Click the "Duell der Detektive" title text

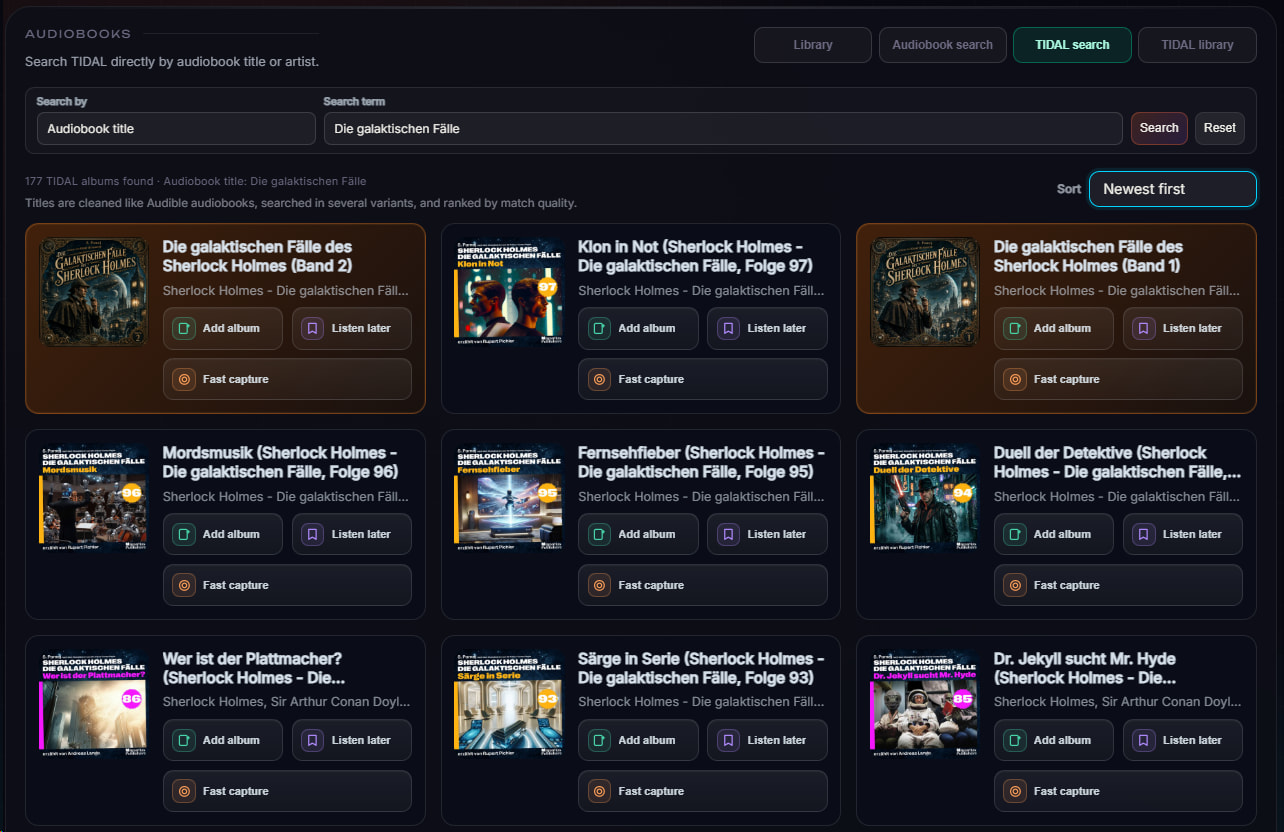coord(1118,462)
